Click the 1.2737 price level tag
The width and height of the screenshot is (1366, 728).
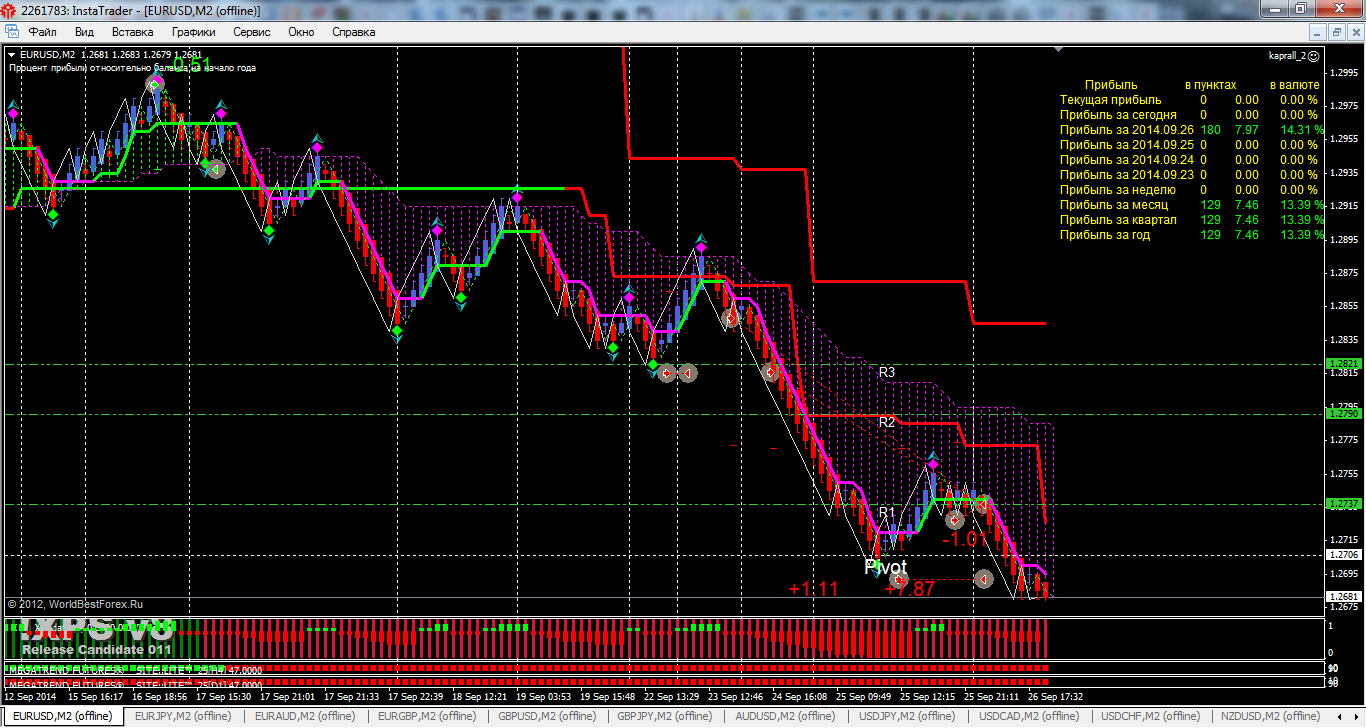1342,504
